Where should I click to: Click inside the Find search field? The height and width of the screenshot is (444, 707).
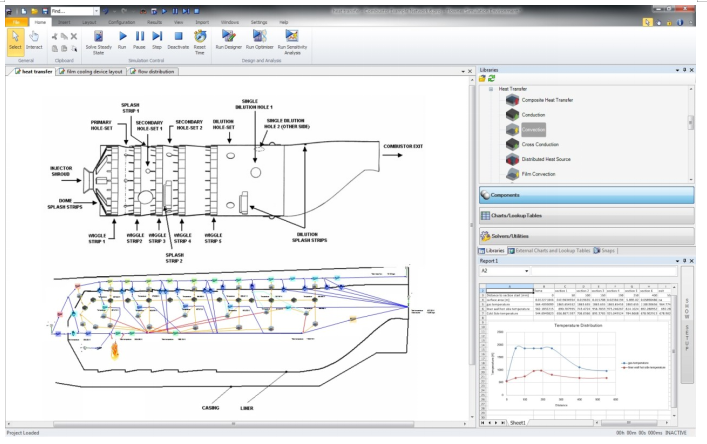tap(72, 11)
